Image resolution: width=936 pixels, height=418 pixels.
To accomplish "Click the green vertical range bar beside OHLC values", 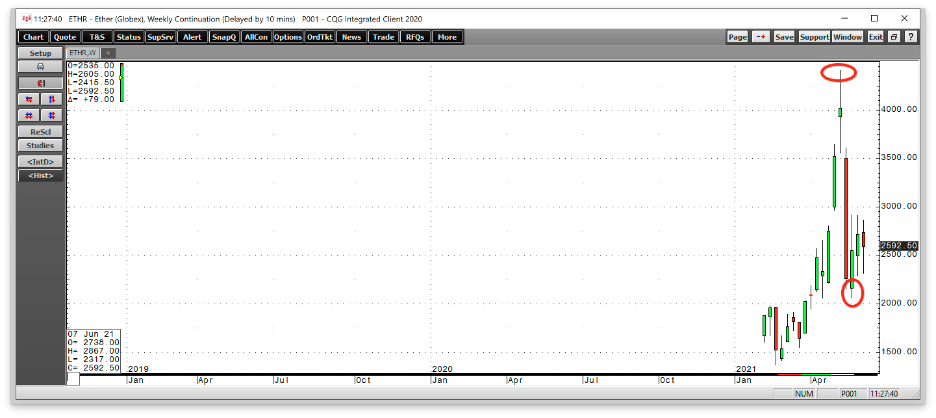I will (x=122, y=82).
